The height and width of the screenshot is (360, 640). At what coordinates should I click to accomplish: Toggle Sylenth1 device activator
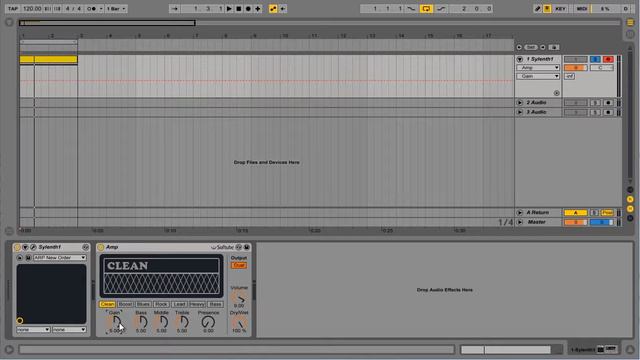(x=17, y=247)
